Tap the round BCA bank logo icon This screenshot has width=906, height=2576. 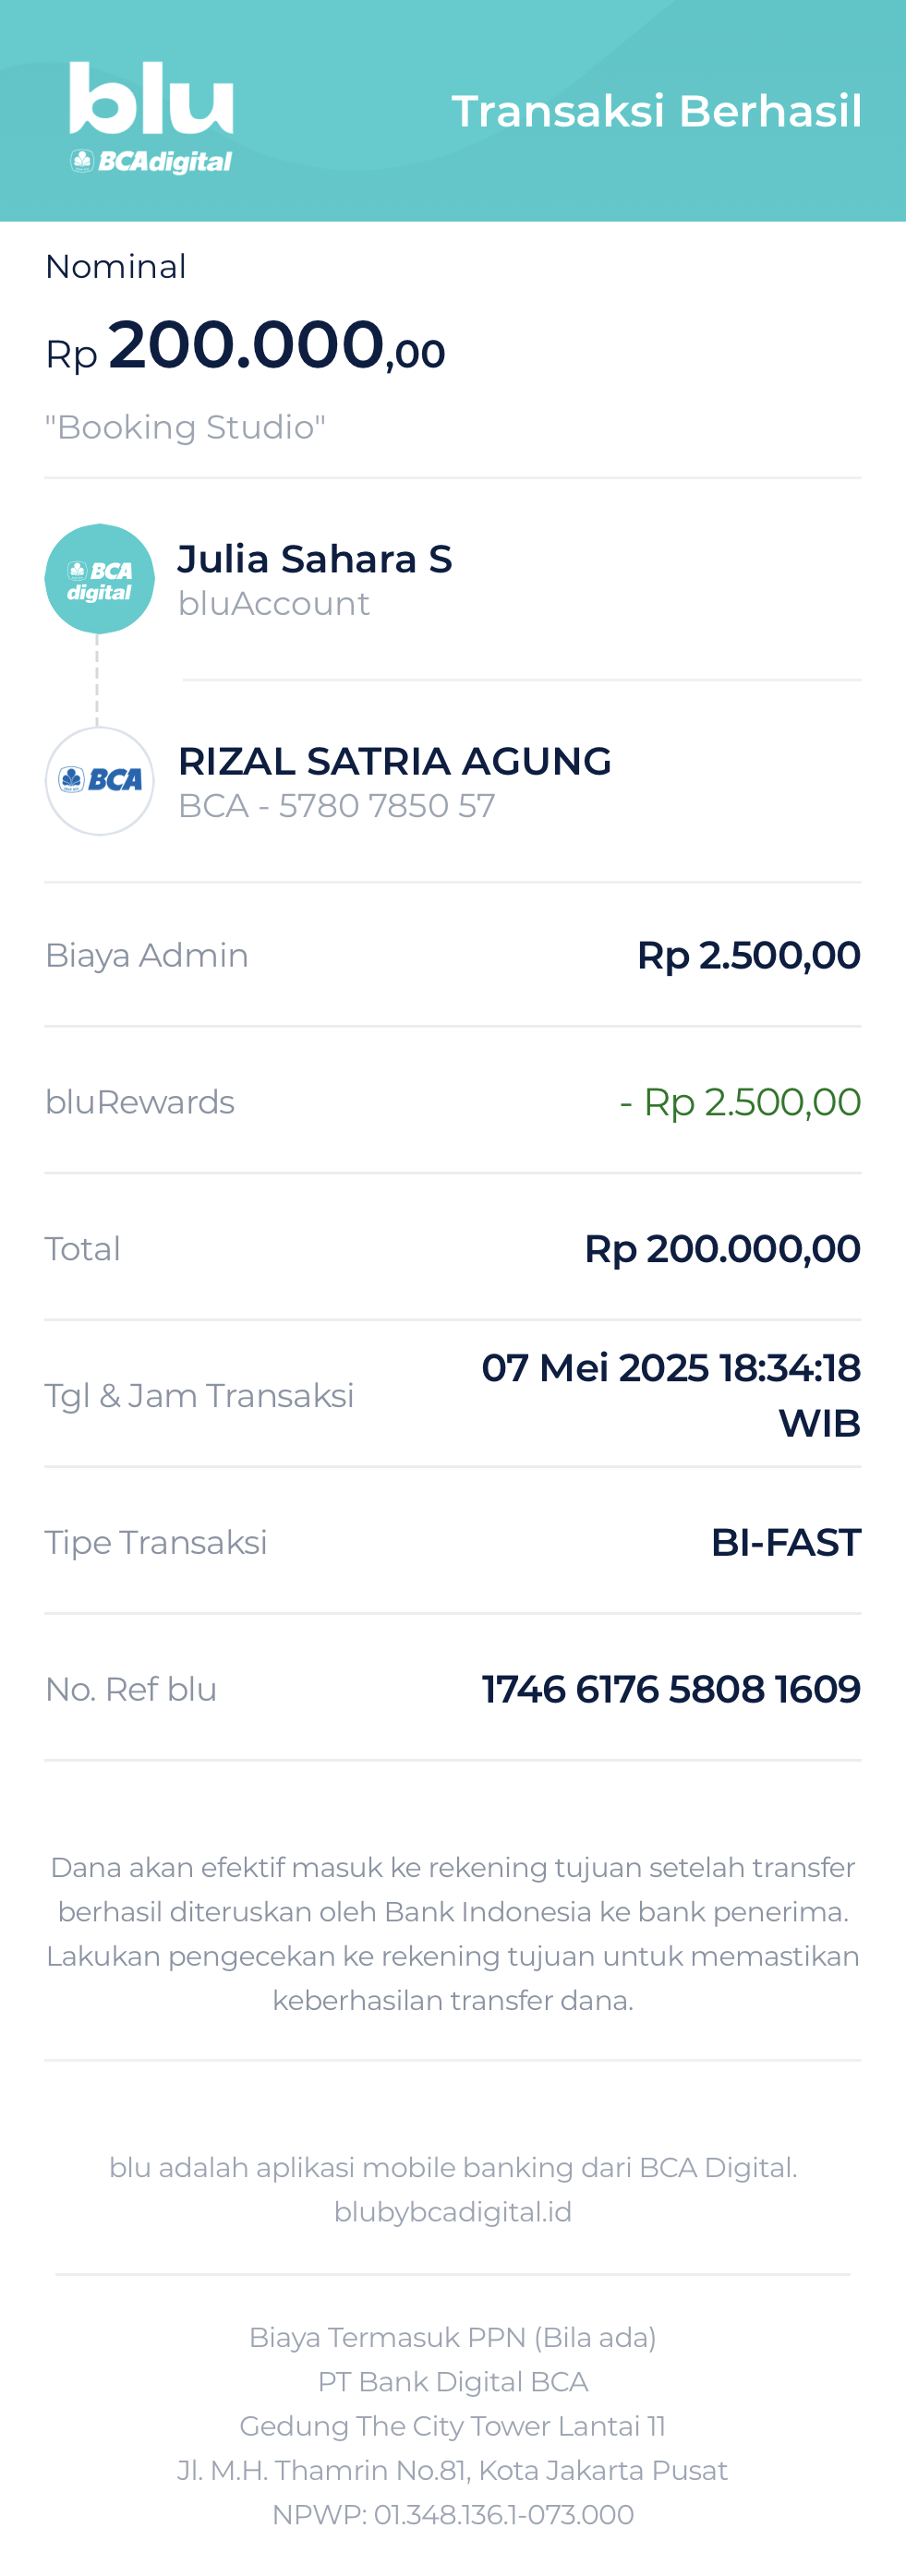tap(99, 781)
